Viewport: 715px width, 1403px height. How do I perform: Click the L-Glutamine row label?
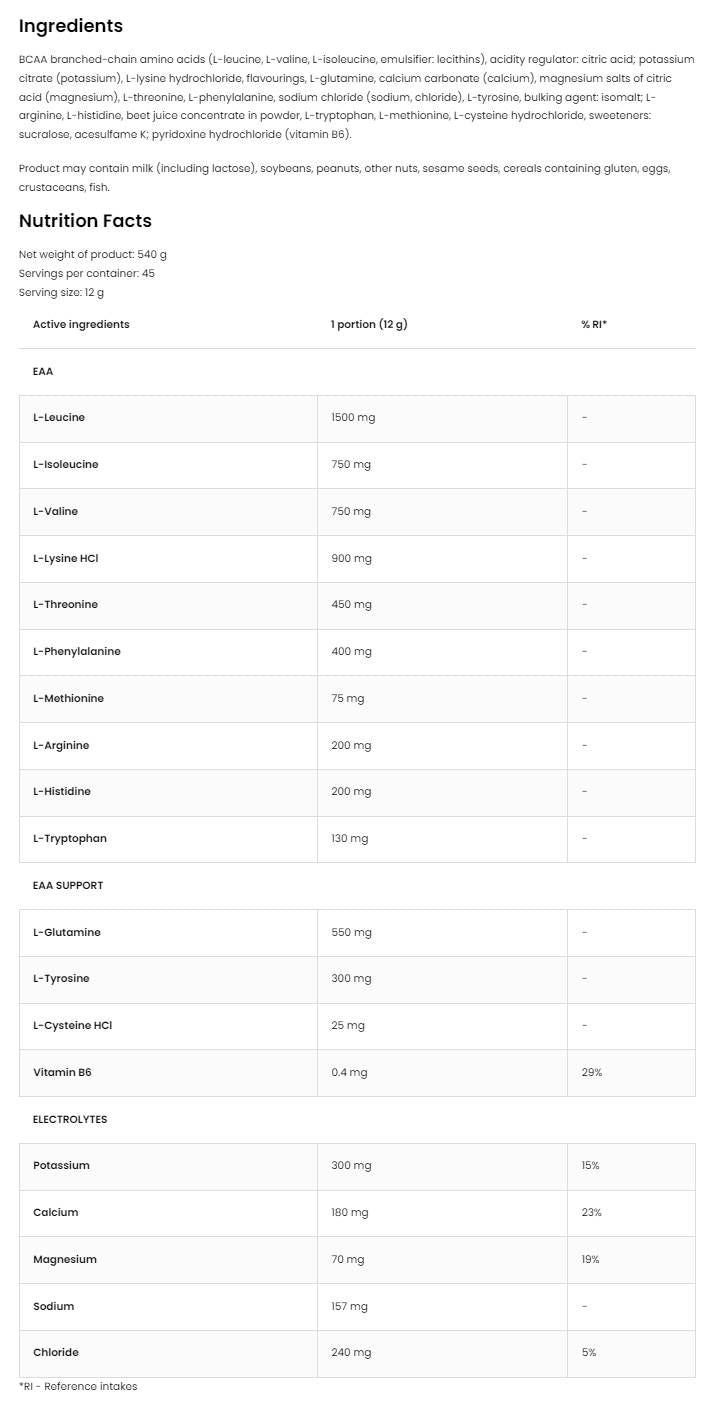click(67, 932)
